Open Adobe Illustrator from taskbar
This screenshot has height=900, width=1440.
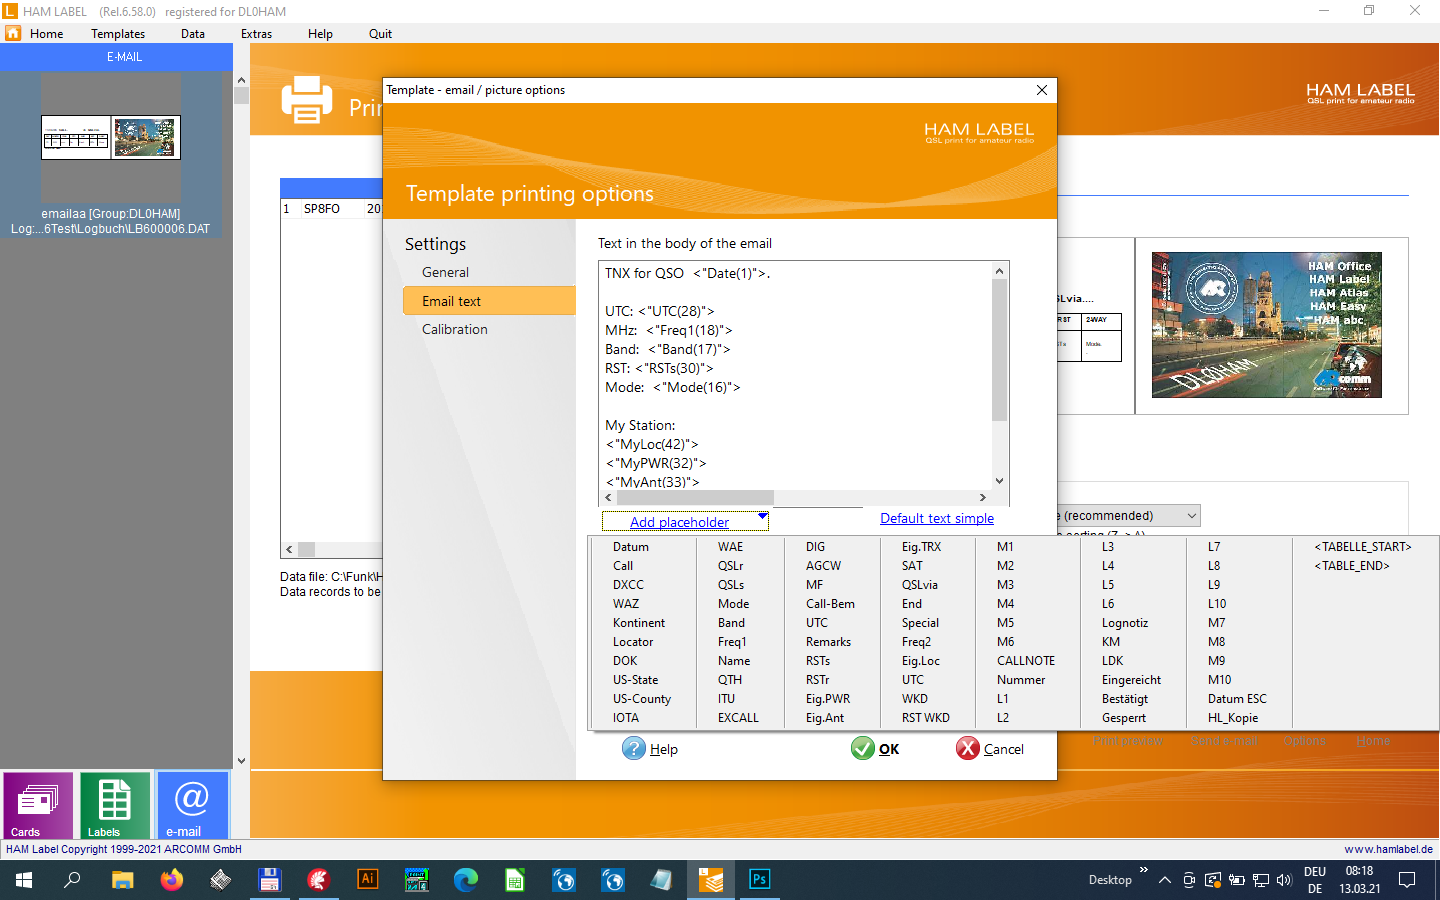(368, 880)
